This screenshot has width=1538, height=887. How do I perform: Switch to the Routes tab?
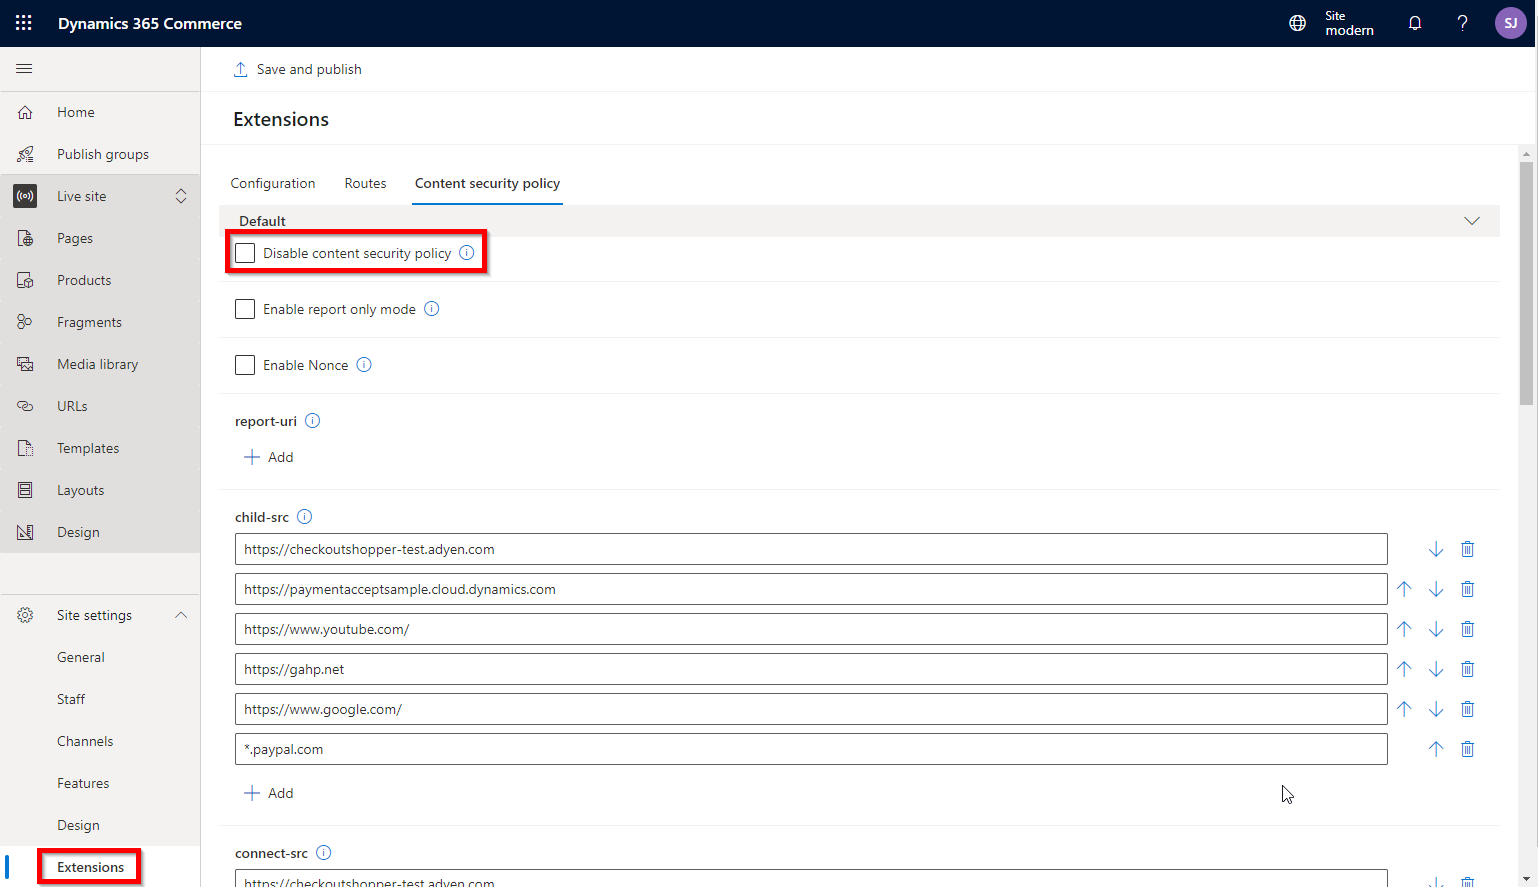pos(365,184)
